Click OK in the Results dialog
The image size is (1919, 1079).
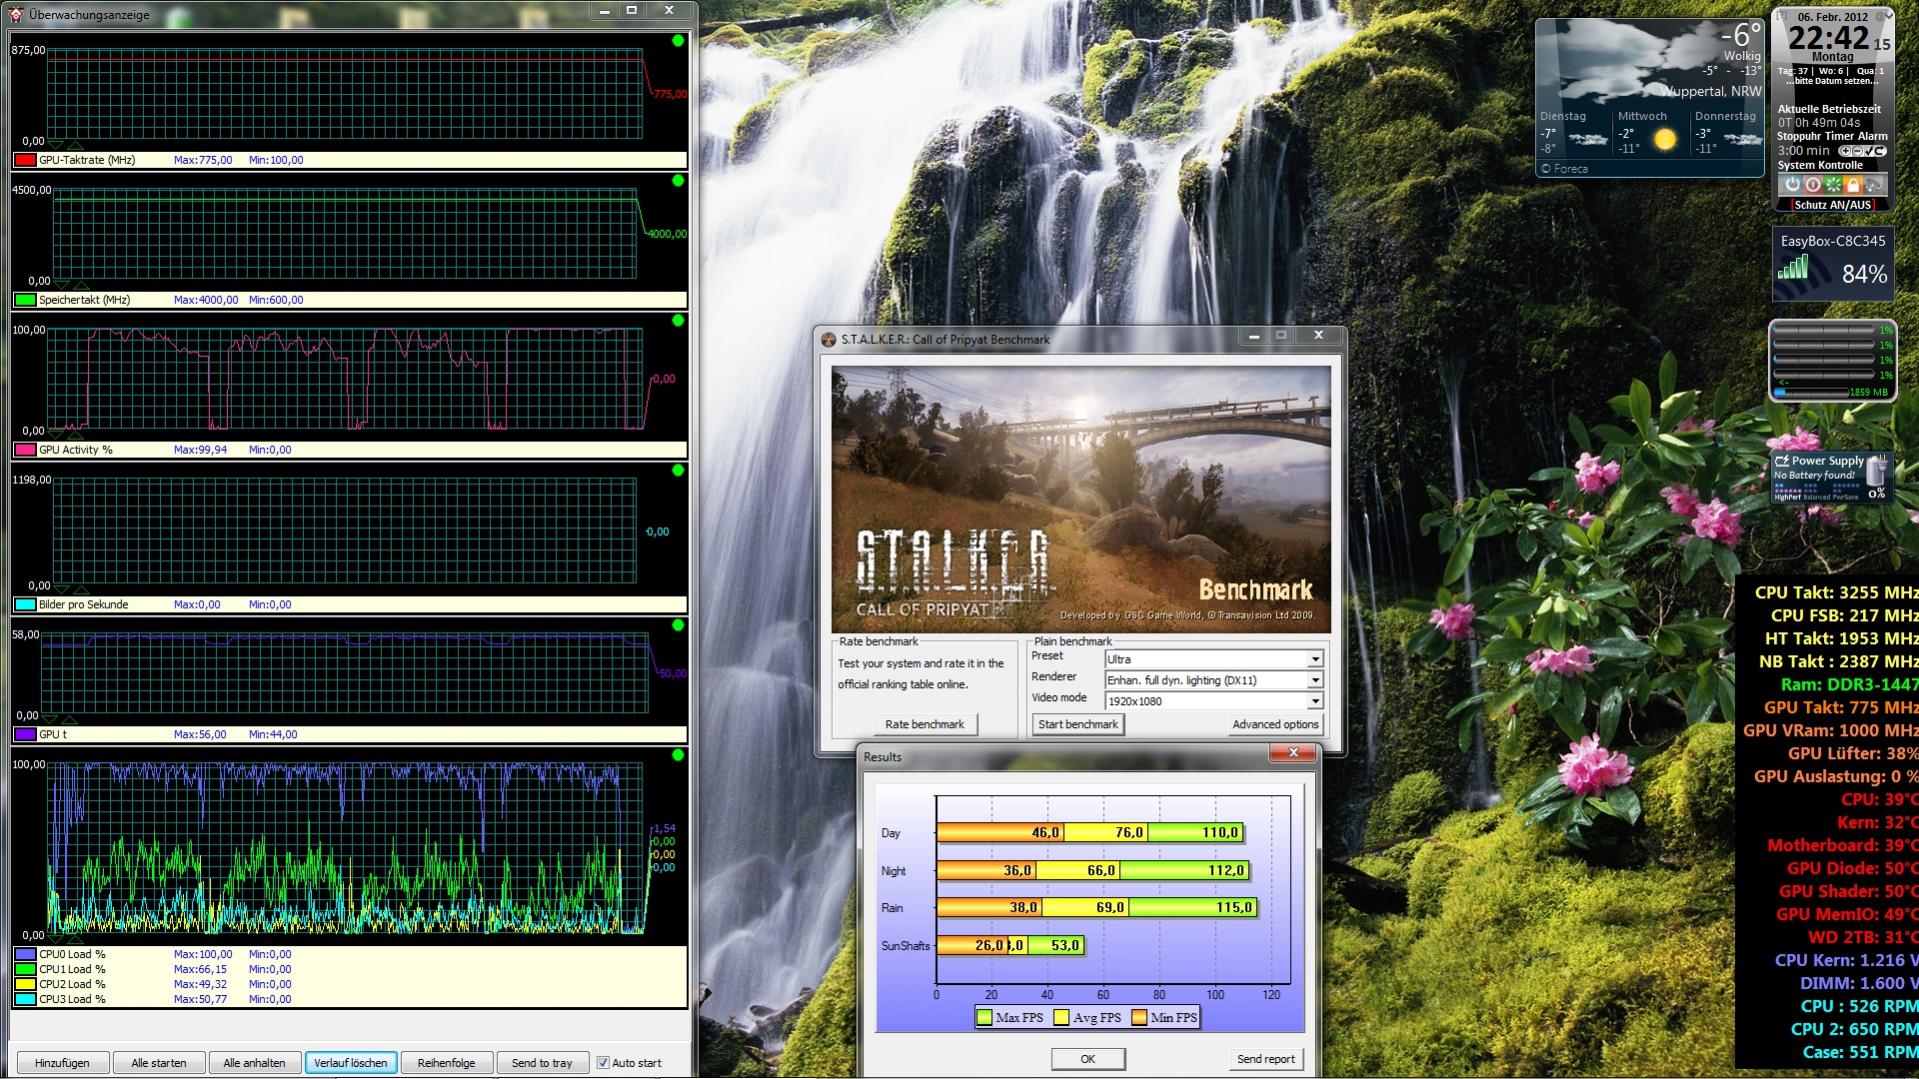click(1088, 1058)
